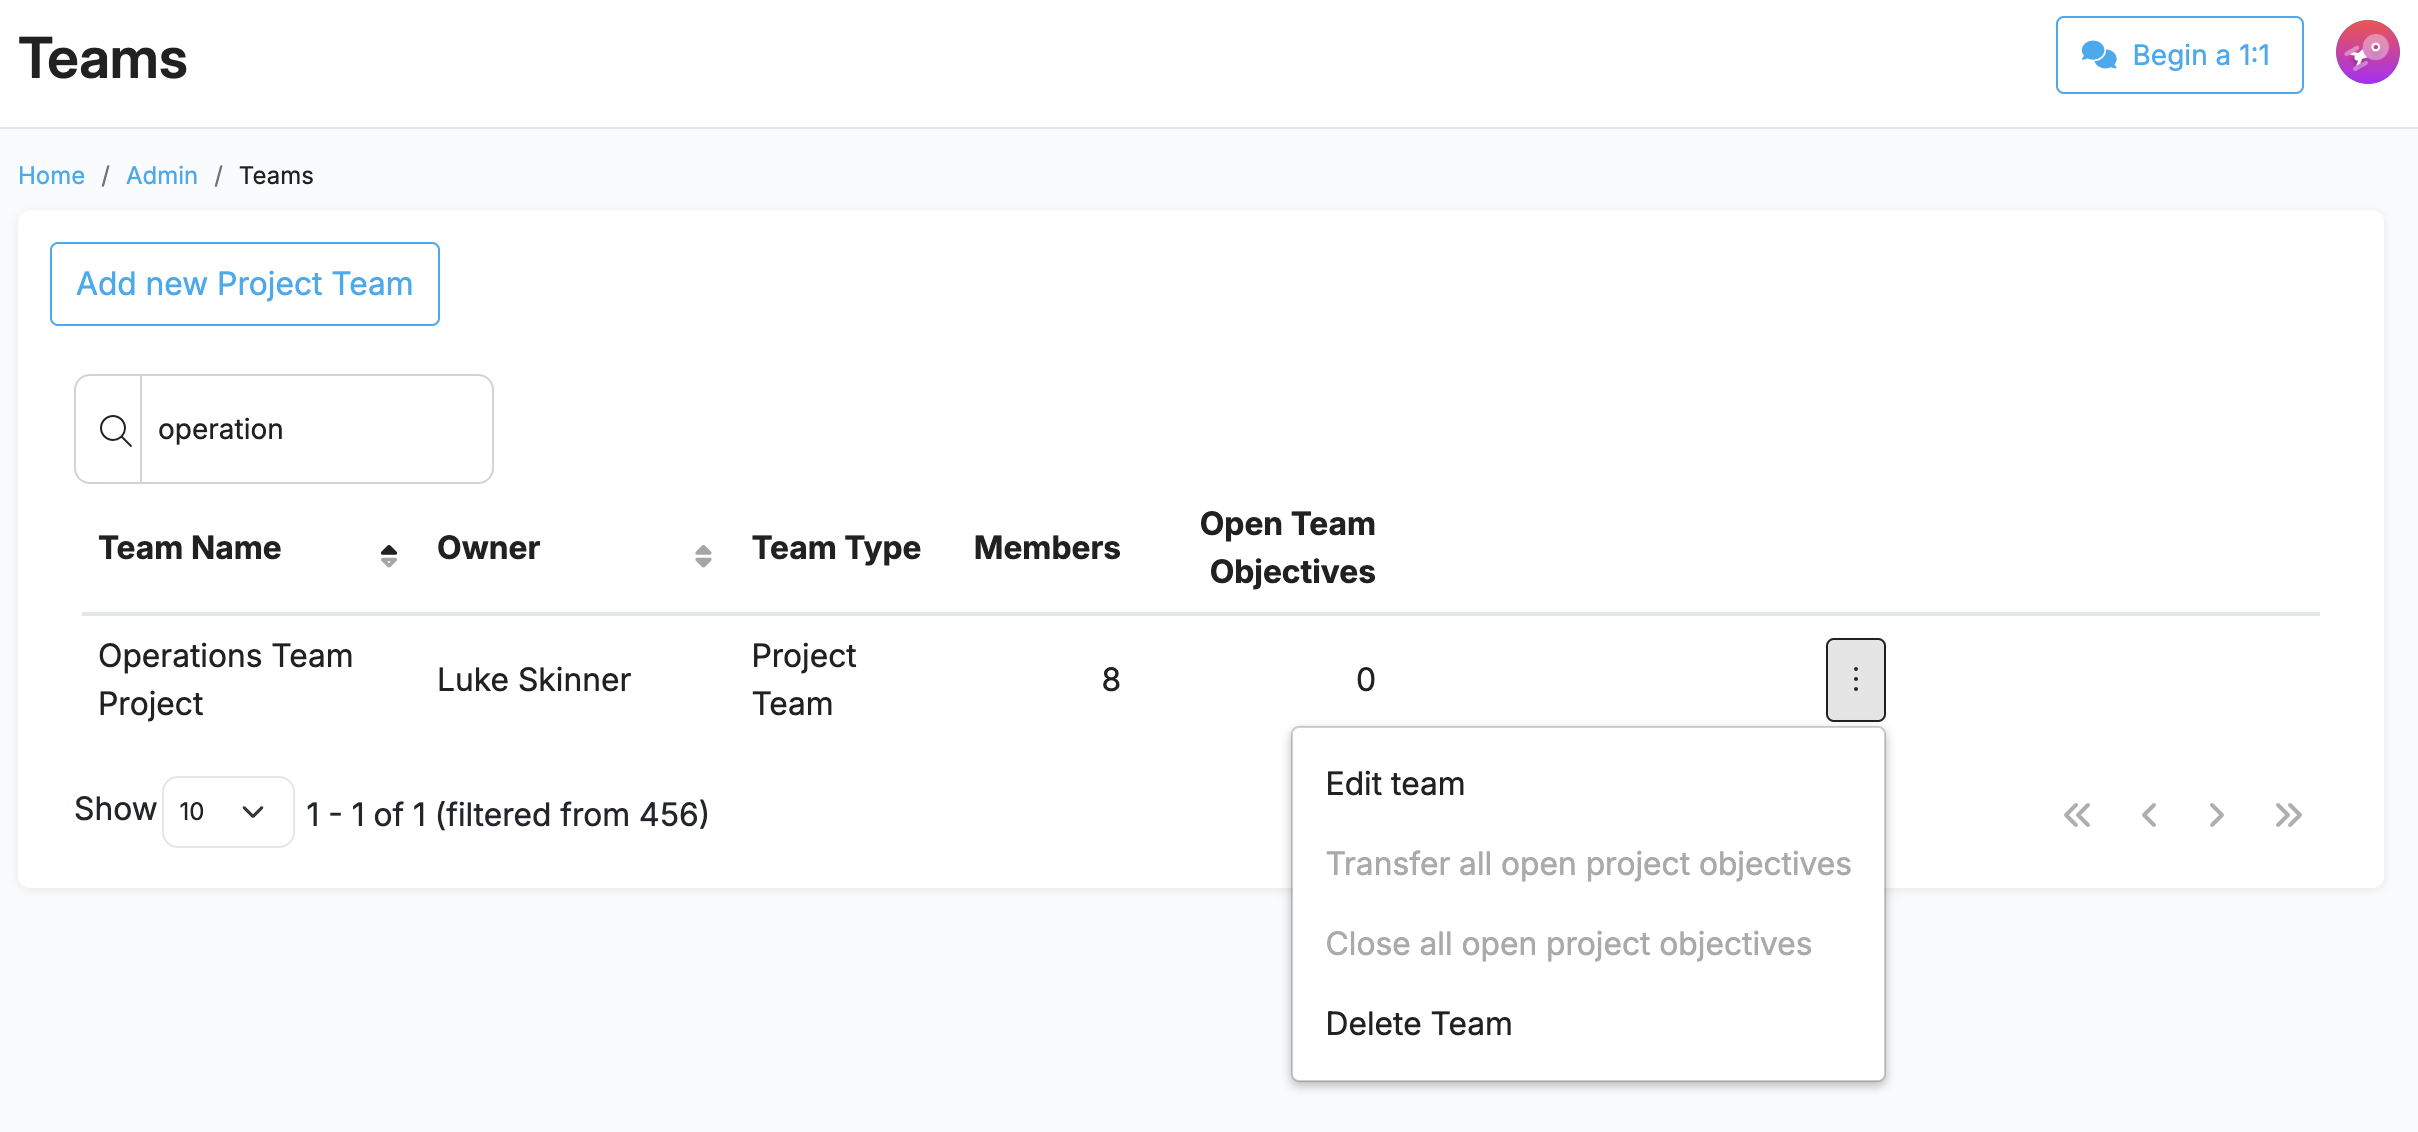Expand the Show 10 rows dropdown

pyautogui.click(x=228, y=812)
